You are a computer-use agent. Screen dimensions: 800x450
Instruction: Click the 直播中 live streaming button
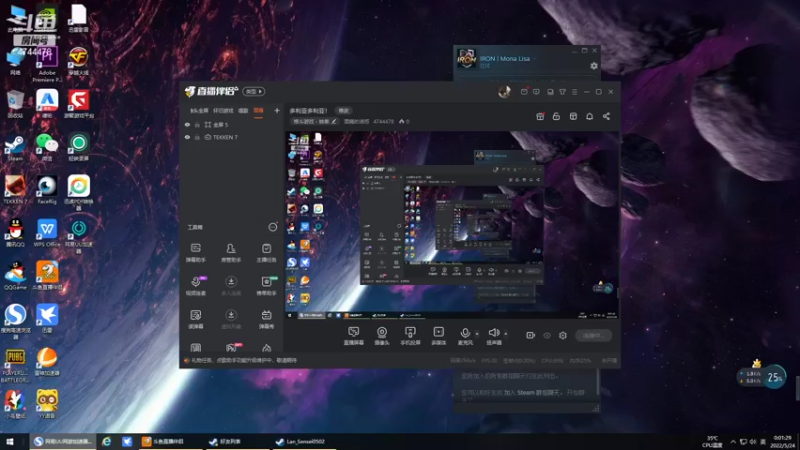click(593, 335)
